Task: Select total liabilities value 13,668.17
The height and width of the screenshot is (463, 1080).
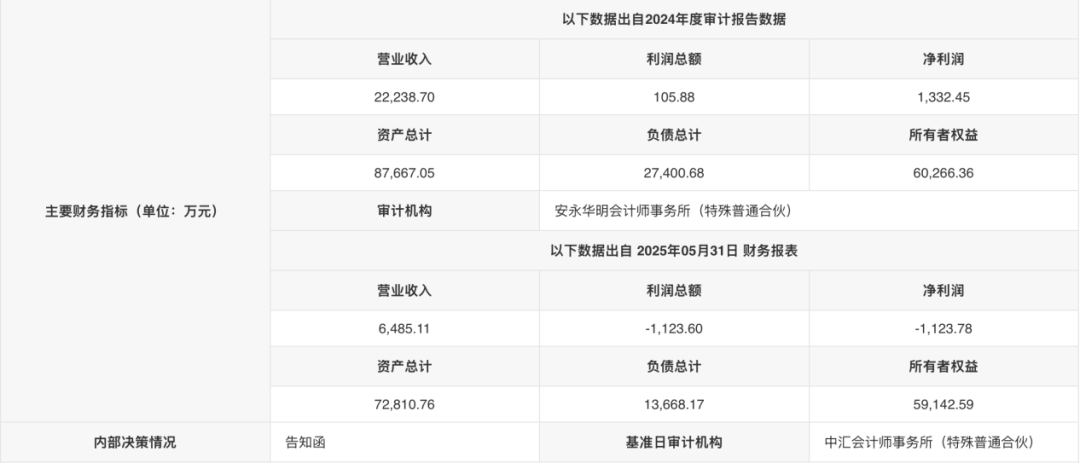Action: click(x=674, y=405)
